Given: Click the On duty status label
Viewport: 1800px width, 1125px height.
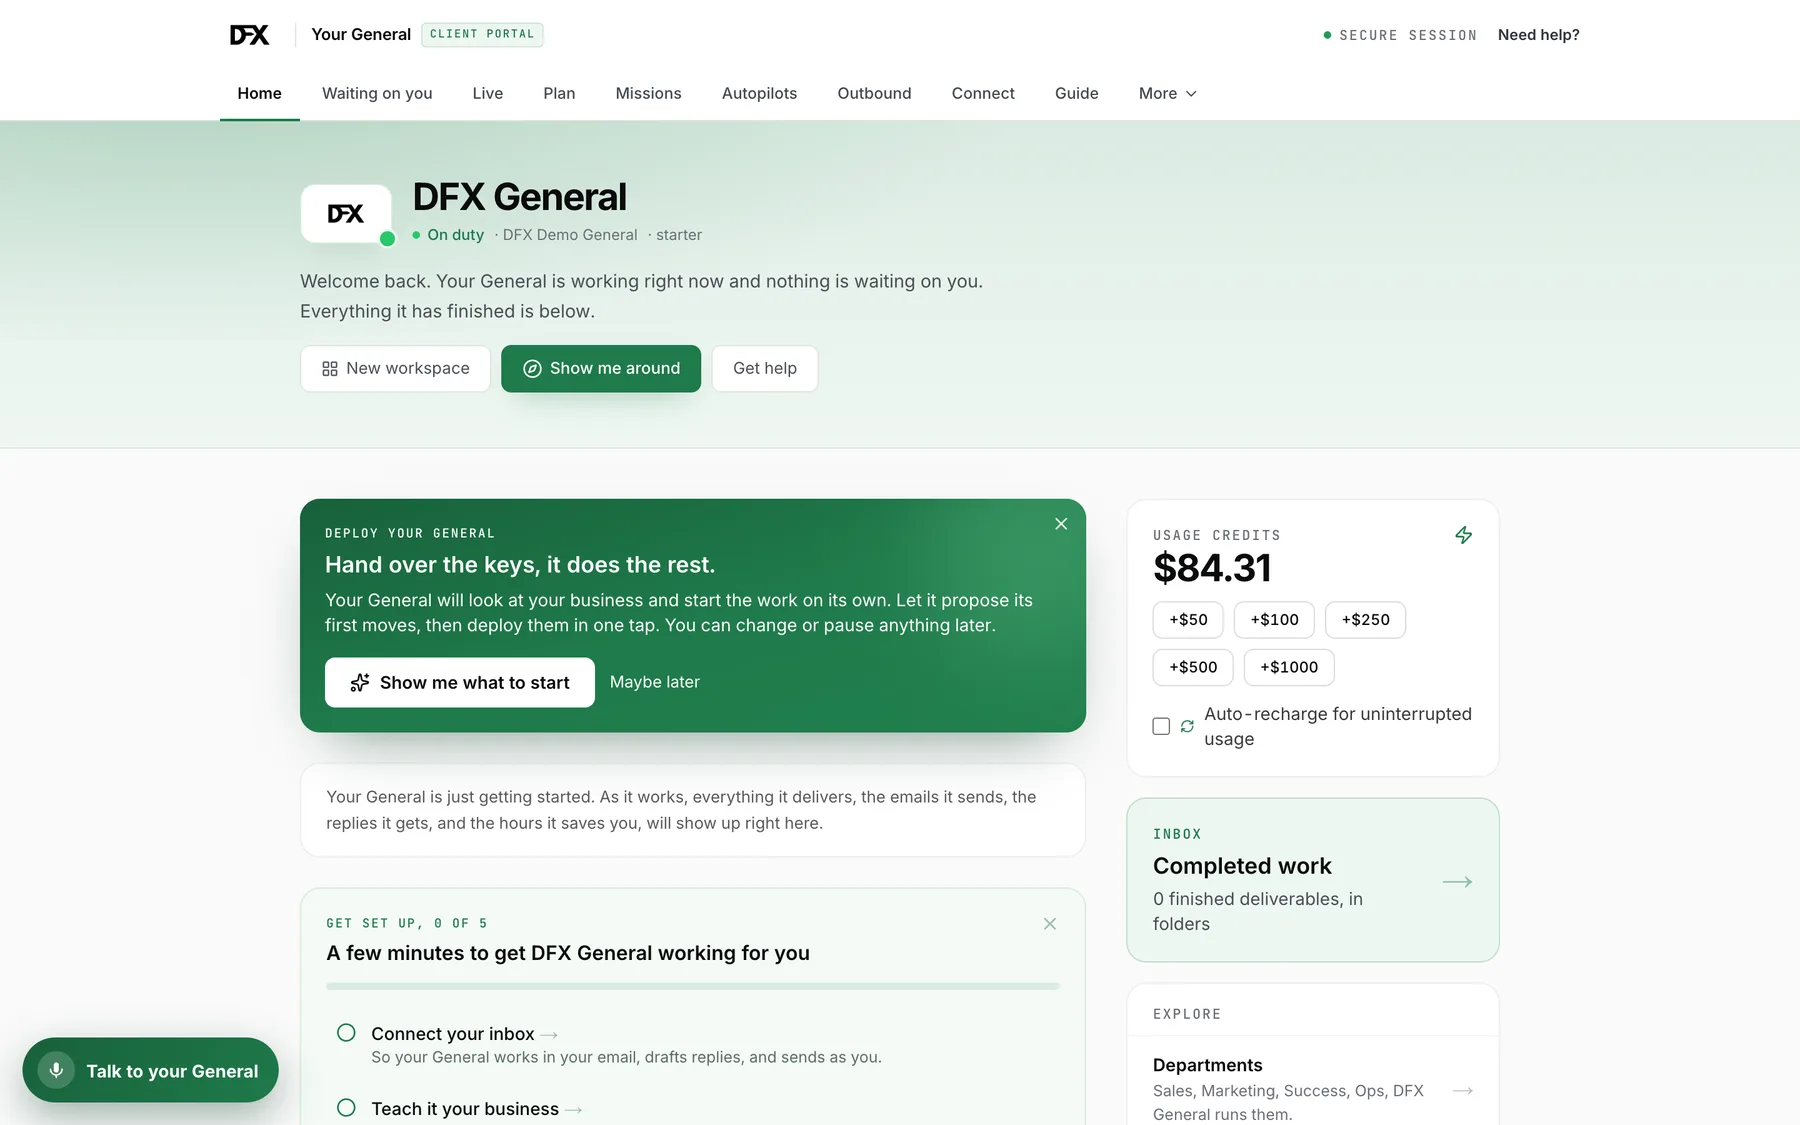Looking at the screenshot, I should click(x=448, y=235).
